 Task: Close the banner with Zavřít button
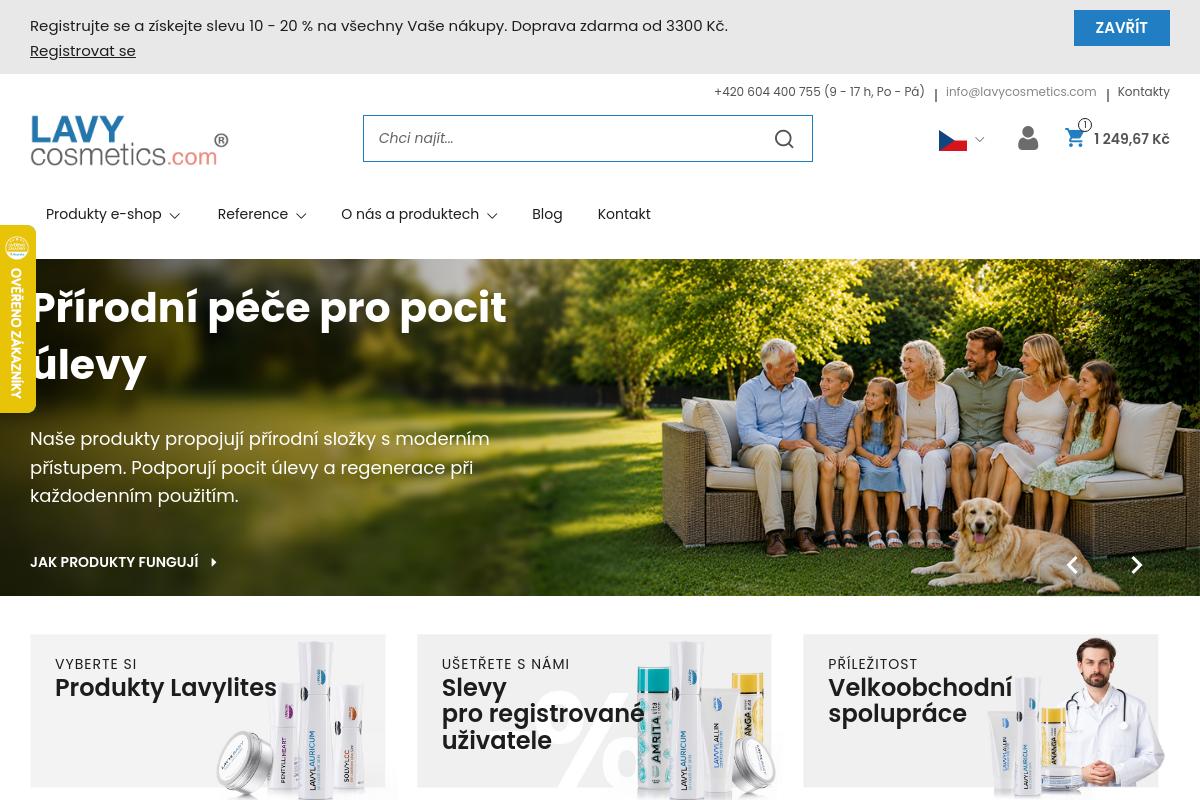1122,28
